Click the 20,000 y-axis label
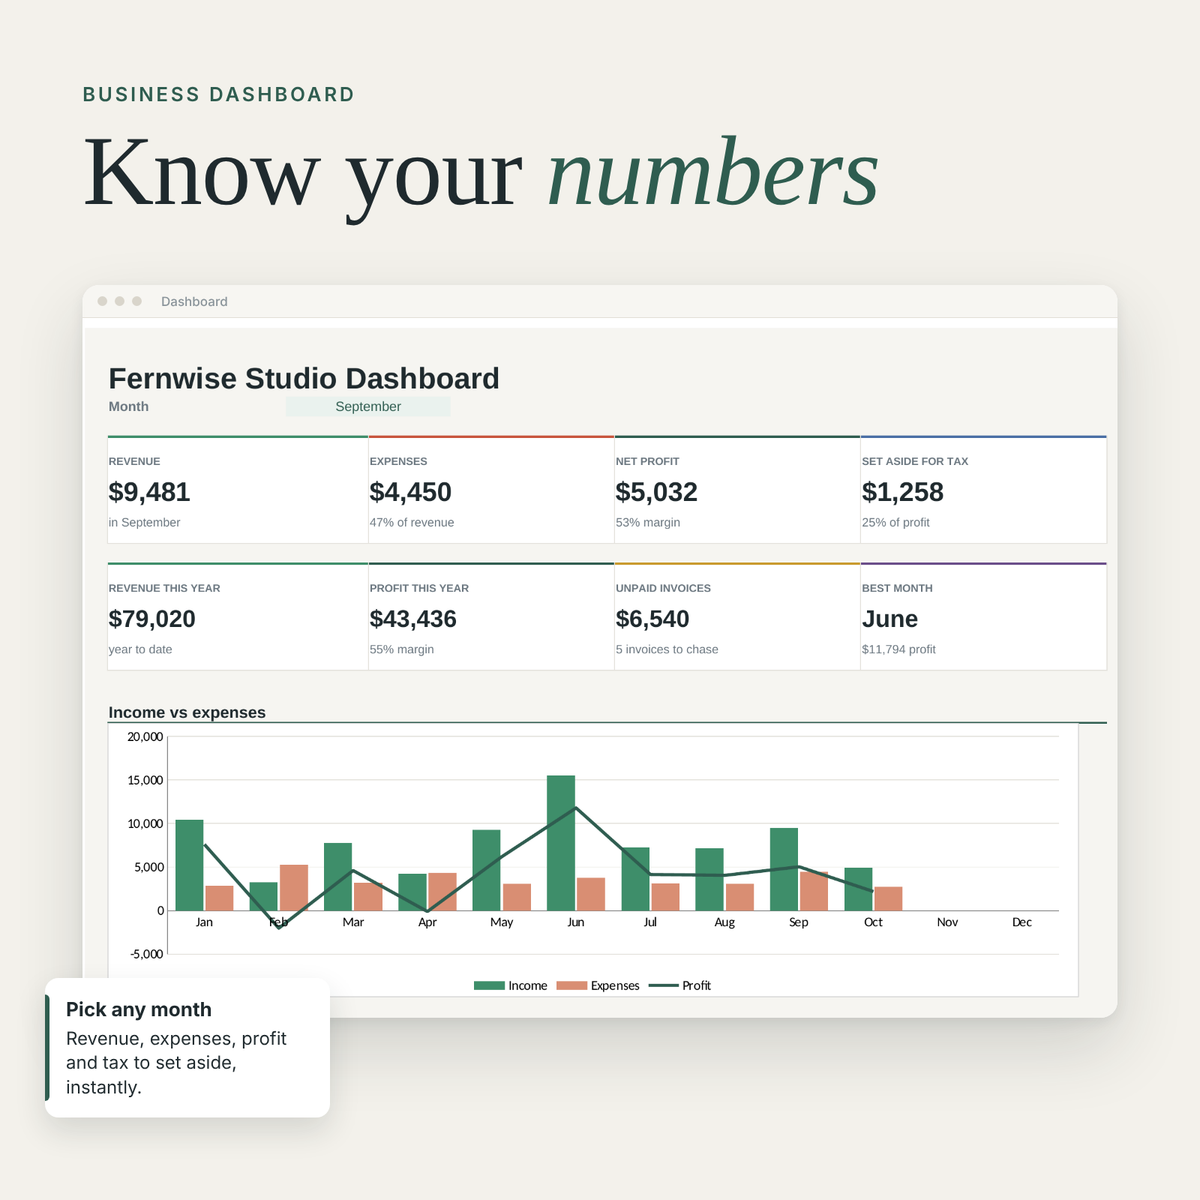 tap(145, 737)
